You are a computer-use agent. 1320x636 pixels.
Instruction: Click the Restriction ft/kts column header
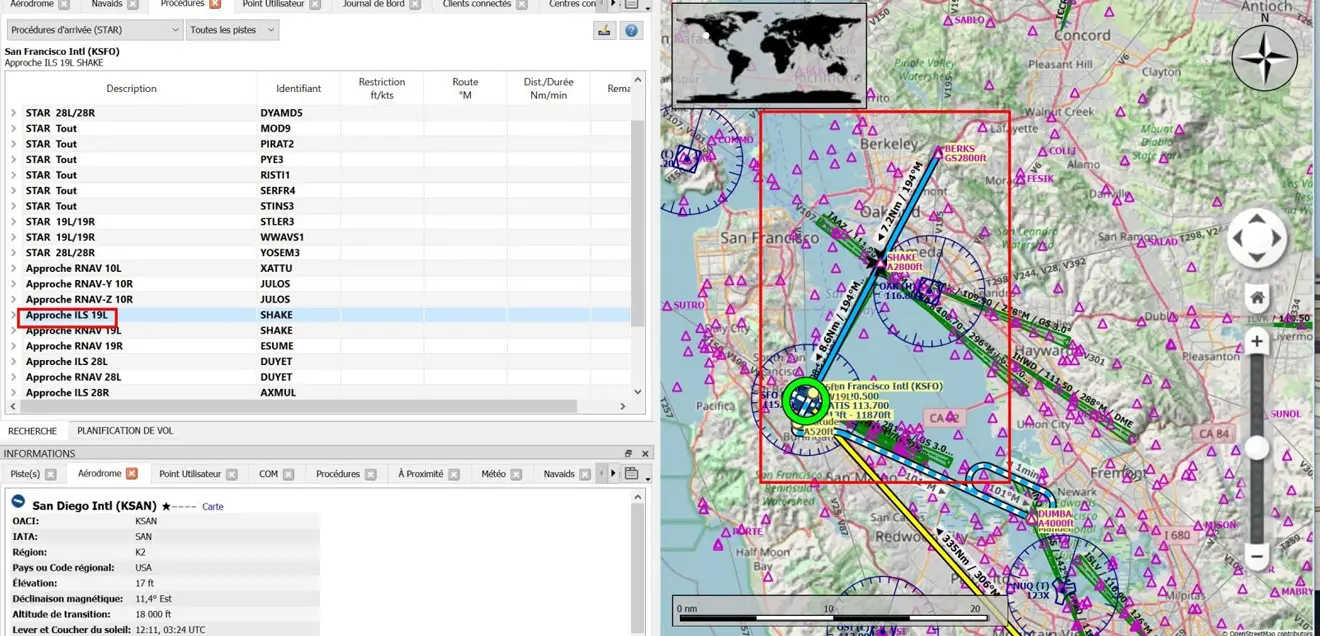click(x=382, y=88)
